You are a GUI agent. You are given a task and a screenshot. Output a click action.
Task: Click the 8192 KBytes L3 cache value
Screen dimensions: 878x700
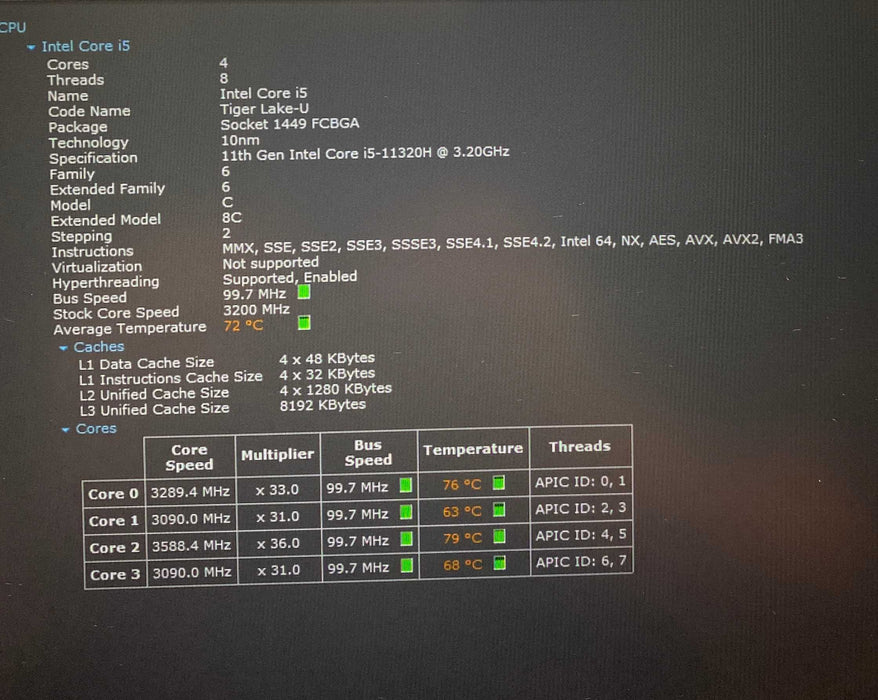323,405
